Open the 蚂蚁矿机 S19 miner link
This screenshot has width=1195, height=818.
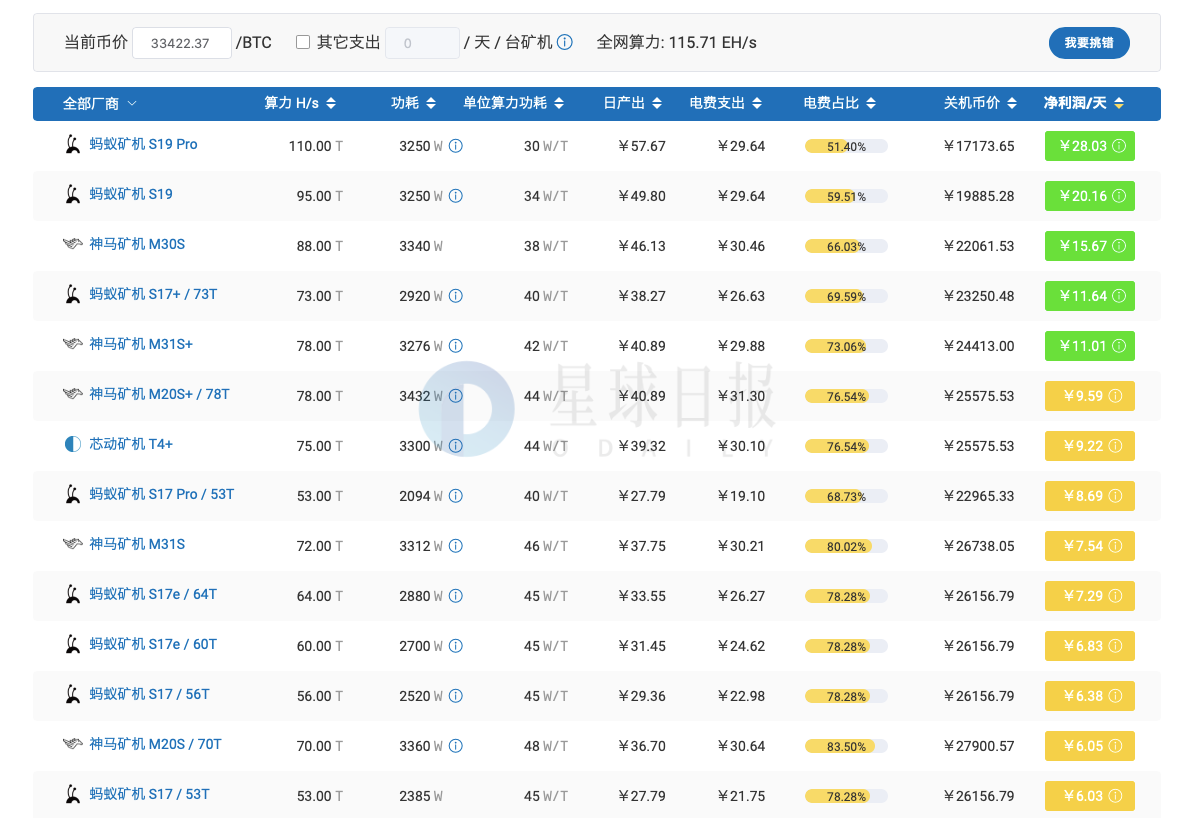point(131,194)
